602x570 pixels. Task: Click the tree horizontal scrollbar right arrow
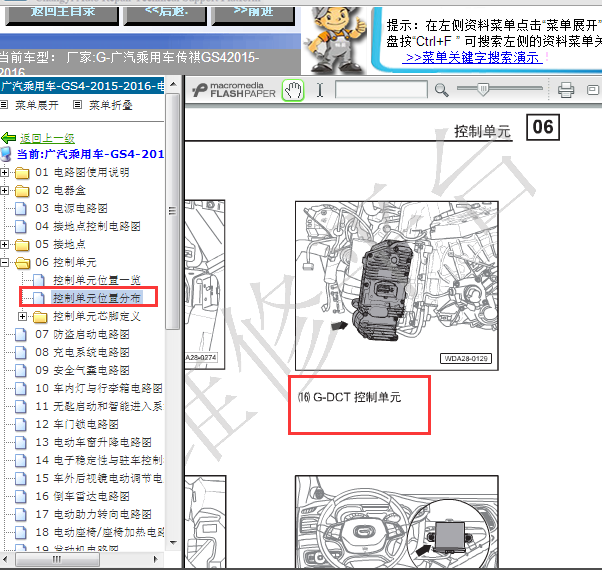155,559
